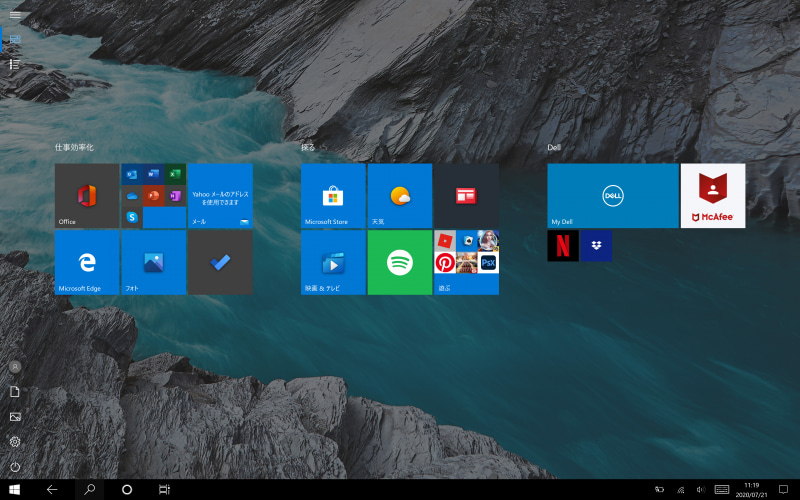Open the 映画 & テレビ tile
The width and height of the screenshot is (800, 500).
[x=333, y=262]
